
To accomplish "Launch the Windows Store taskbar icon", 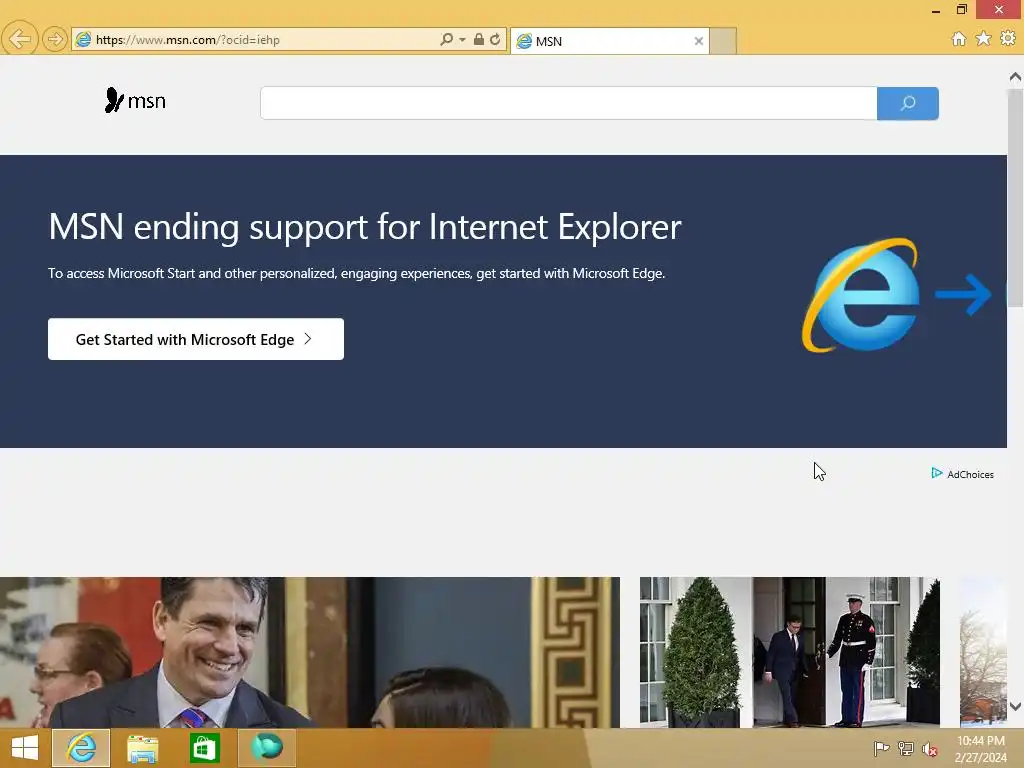I will coord(204,748).
